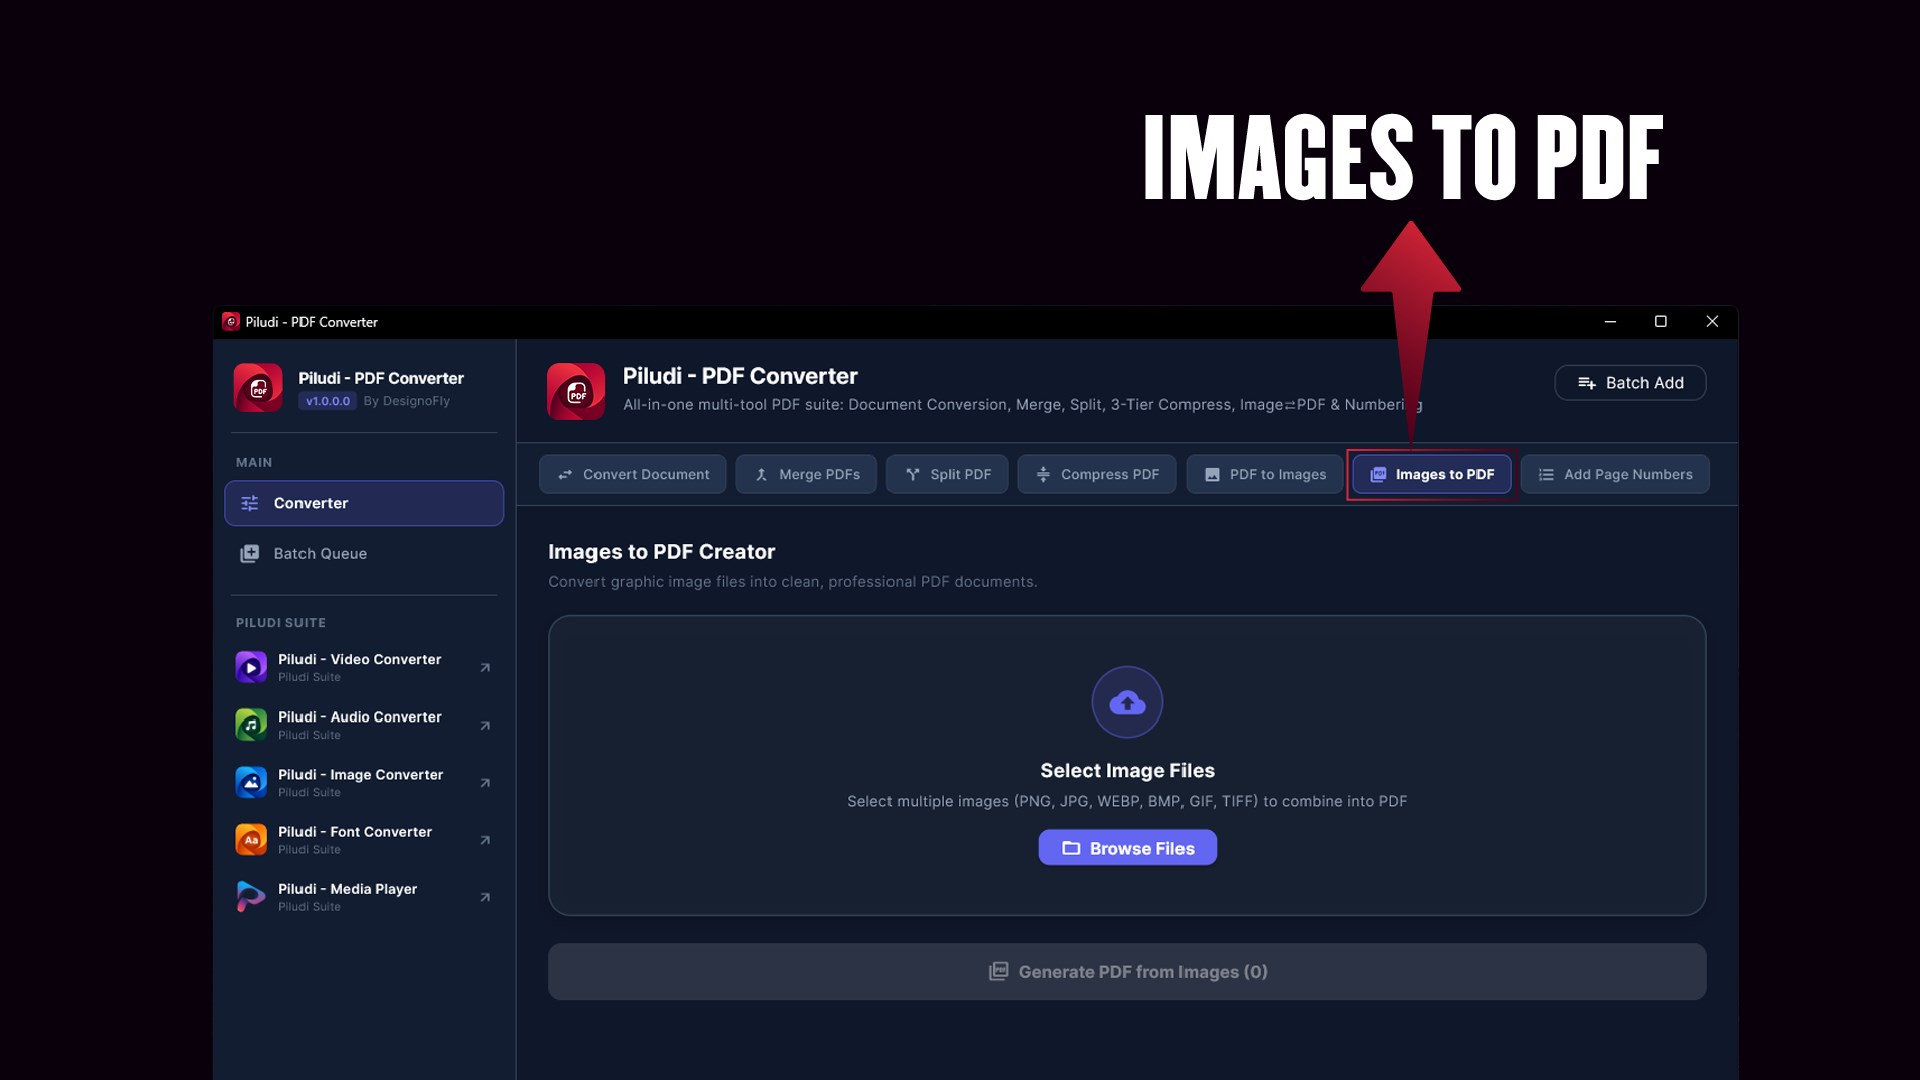This screenshot has width=1920, height=1080.
Task: Click the header Piludi PDF logo
Action: [x=576, y=391]
